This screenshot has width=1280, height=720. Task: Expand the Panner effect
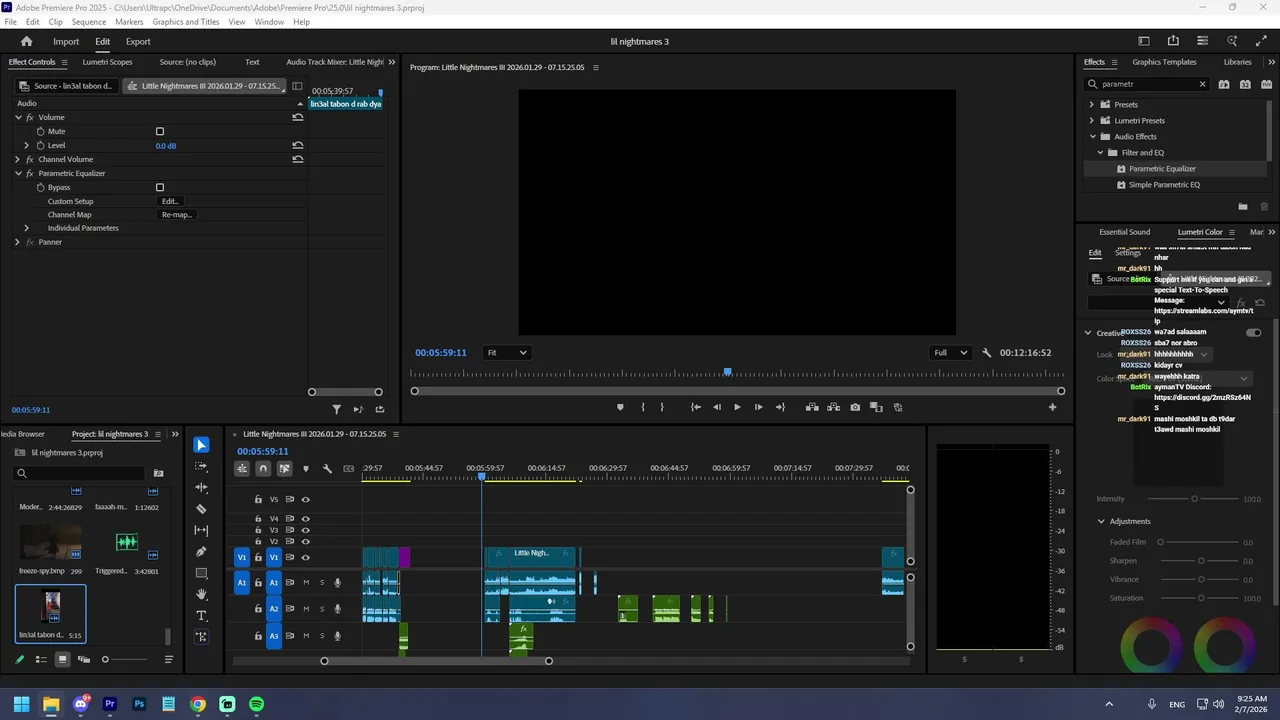click(x=17, y=242)
